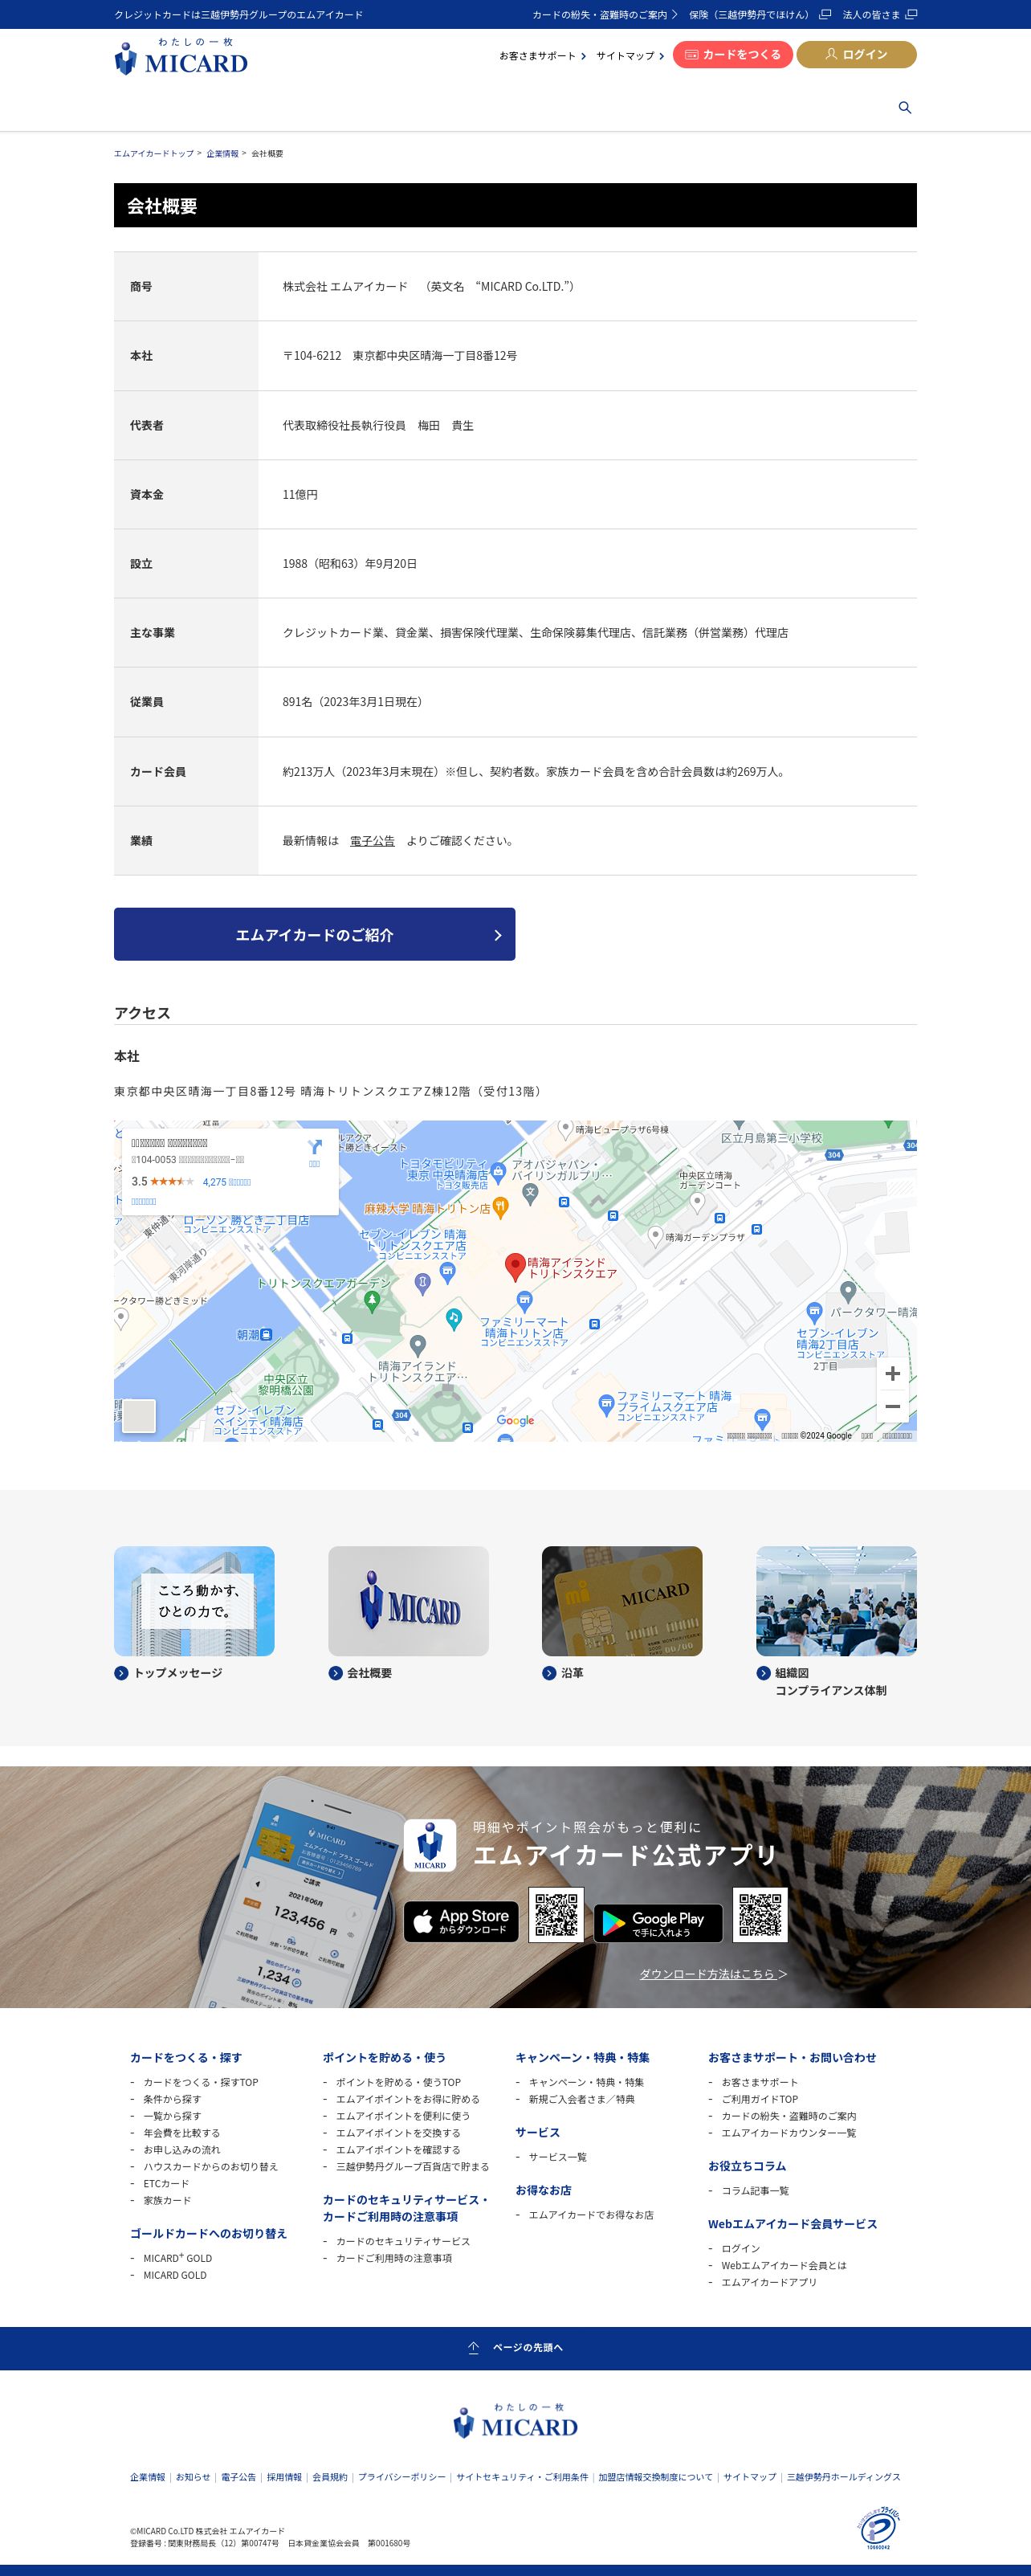The image size is (1031, 2576).
Task: Open サイトマップ menu in header
Action: 630,56
